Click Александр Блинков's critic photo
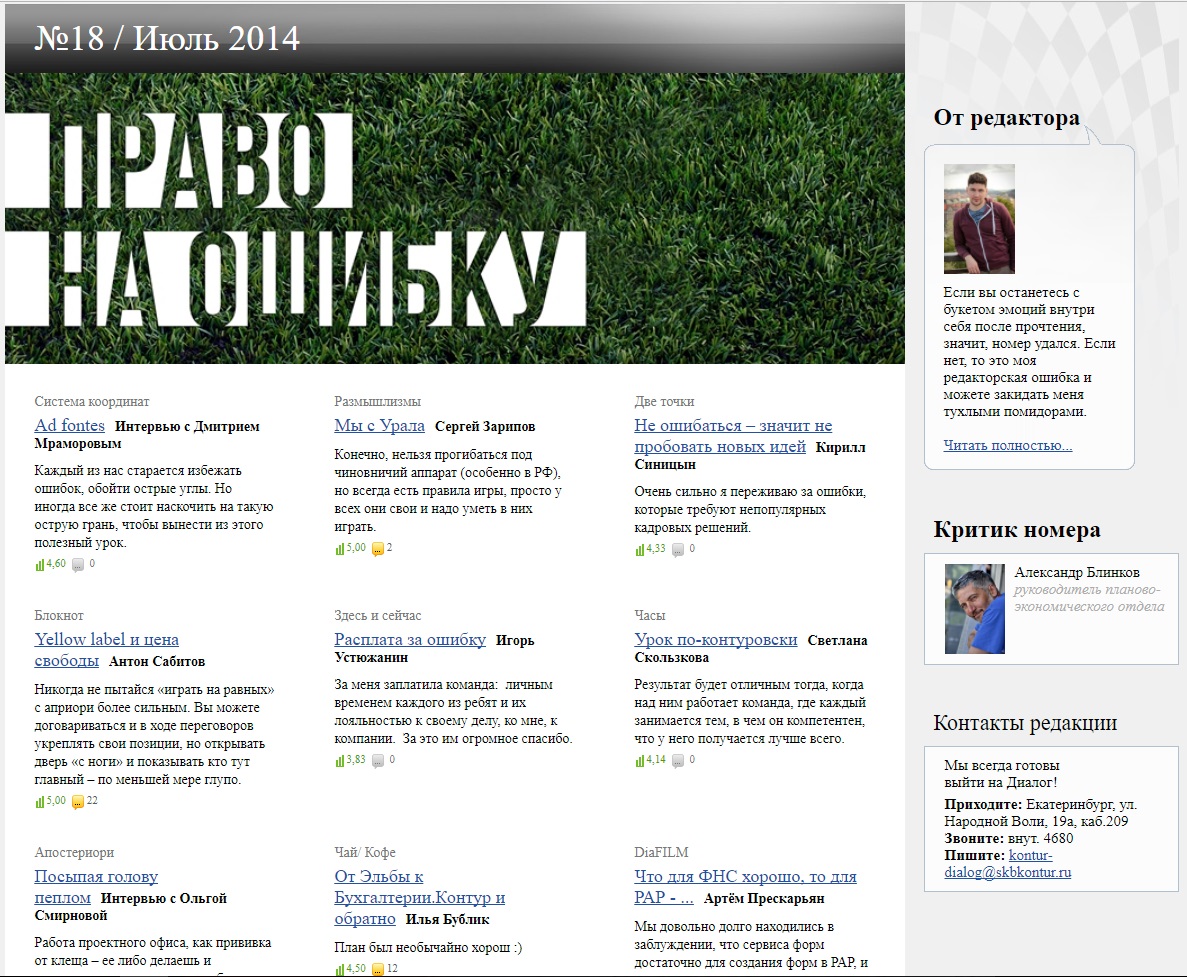The height and width of the screenshot is (977, 1187). point(974,609)
